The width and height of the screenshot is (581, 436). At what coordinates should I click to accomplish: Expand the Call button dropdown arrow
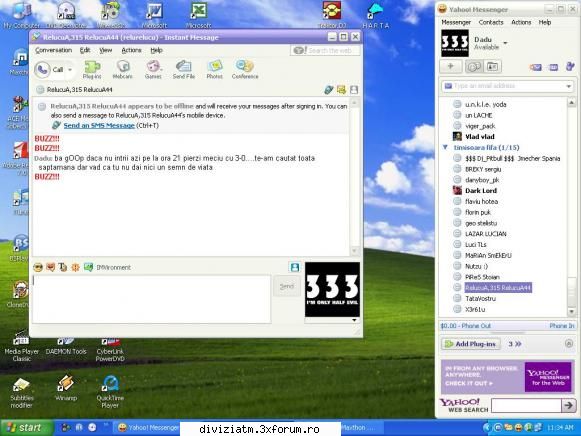pos(70,70)
